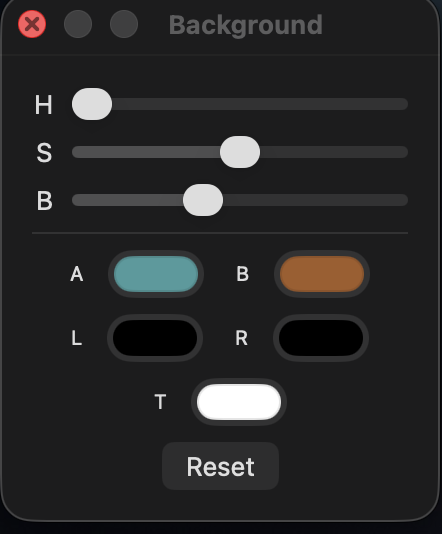Image resolution: width=442 pixels, height=534 pixels.
Task: Open the teal A color swatch
Action: pos(156,274)
